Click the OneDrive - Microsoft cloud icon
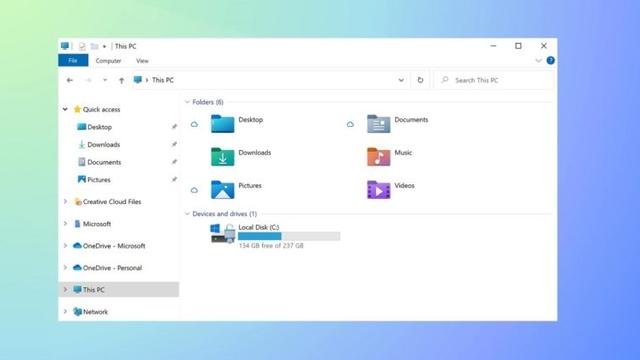 pyautogui.click(x=77, y=246)
